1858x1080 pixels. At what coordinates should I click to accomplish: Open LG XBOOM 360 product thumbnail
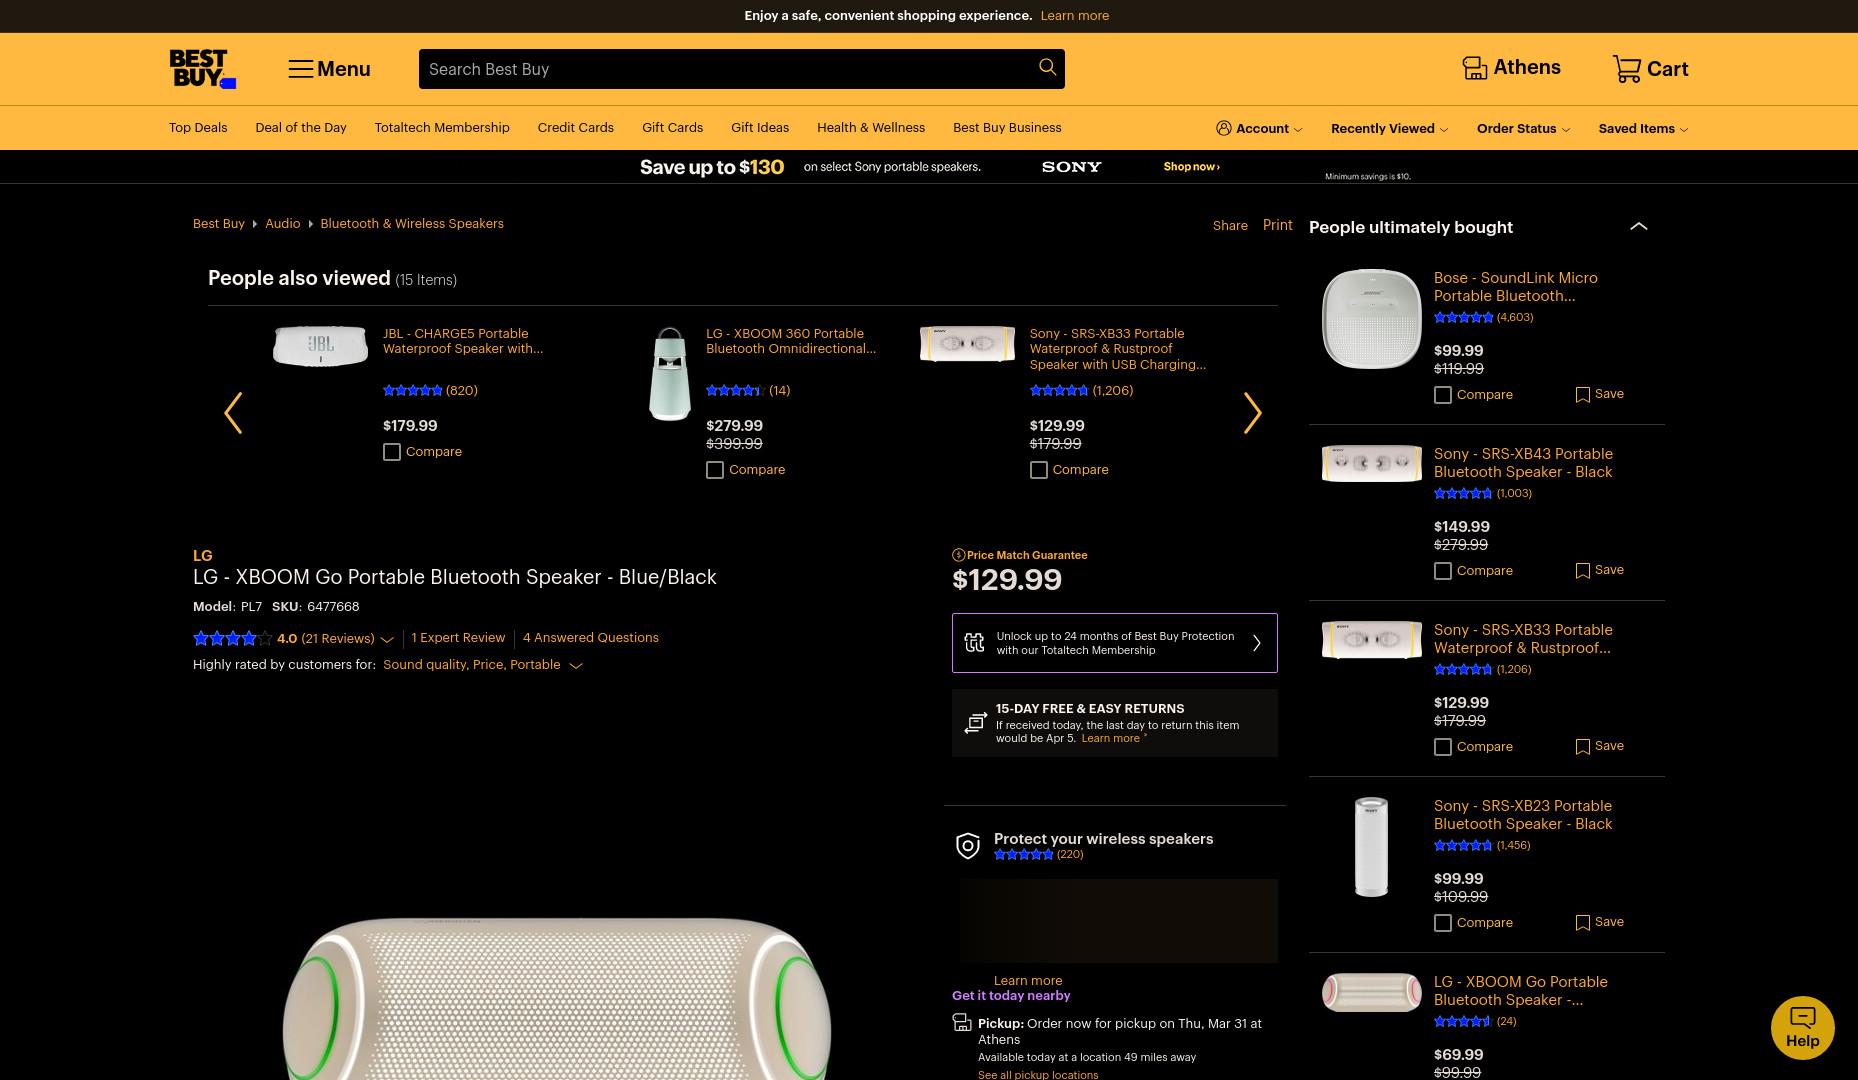click(669, 374)
